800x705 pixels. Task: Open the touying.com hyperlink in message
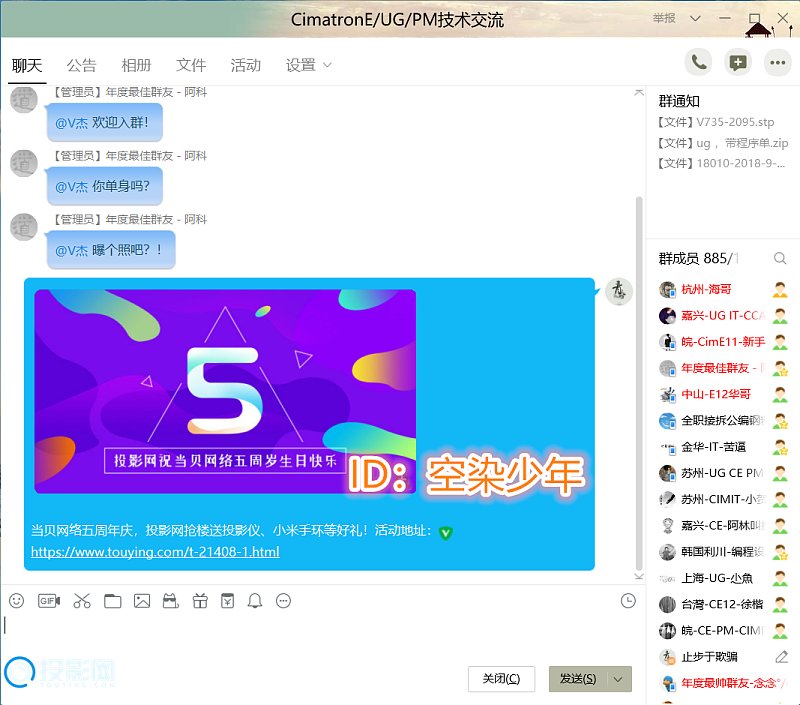(155, 552)
